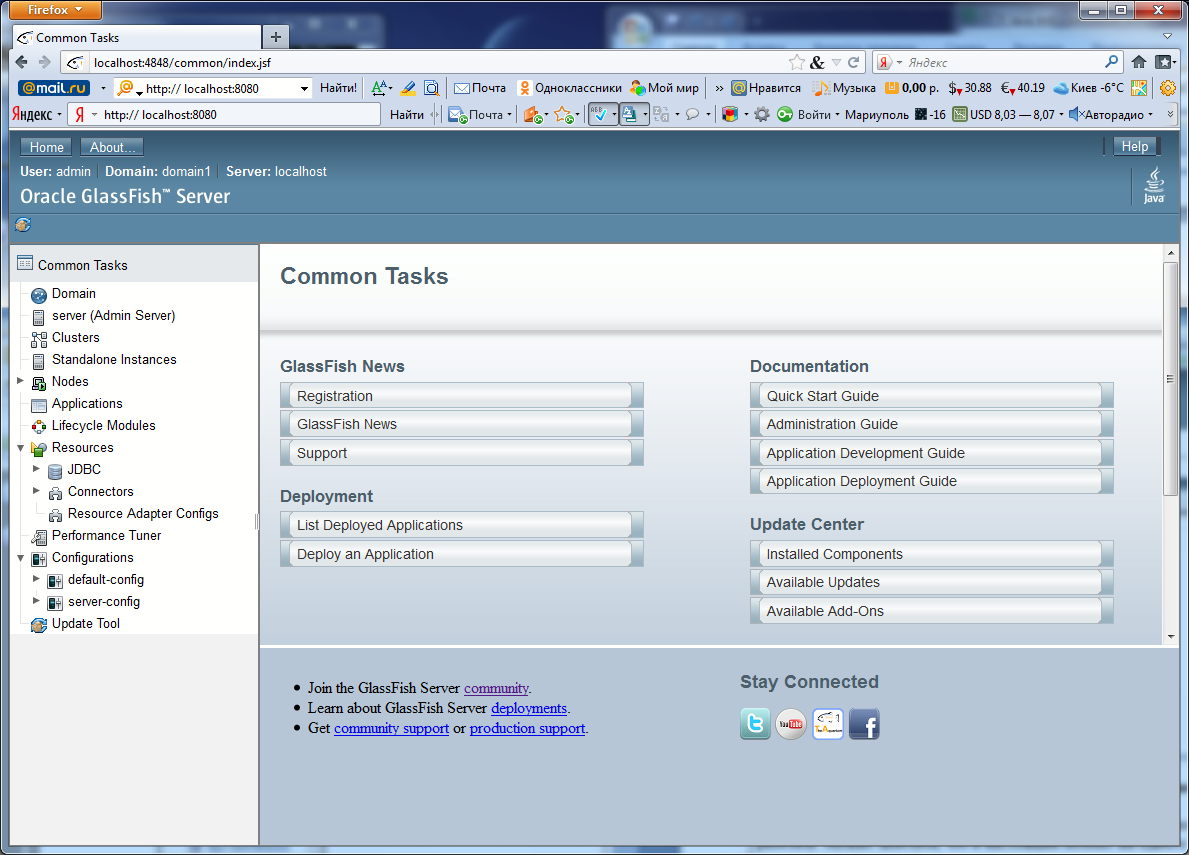Open the YouTube icon under Stay Connected
The image size is (1189, 855).
[x=791, y=724]
